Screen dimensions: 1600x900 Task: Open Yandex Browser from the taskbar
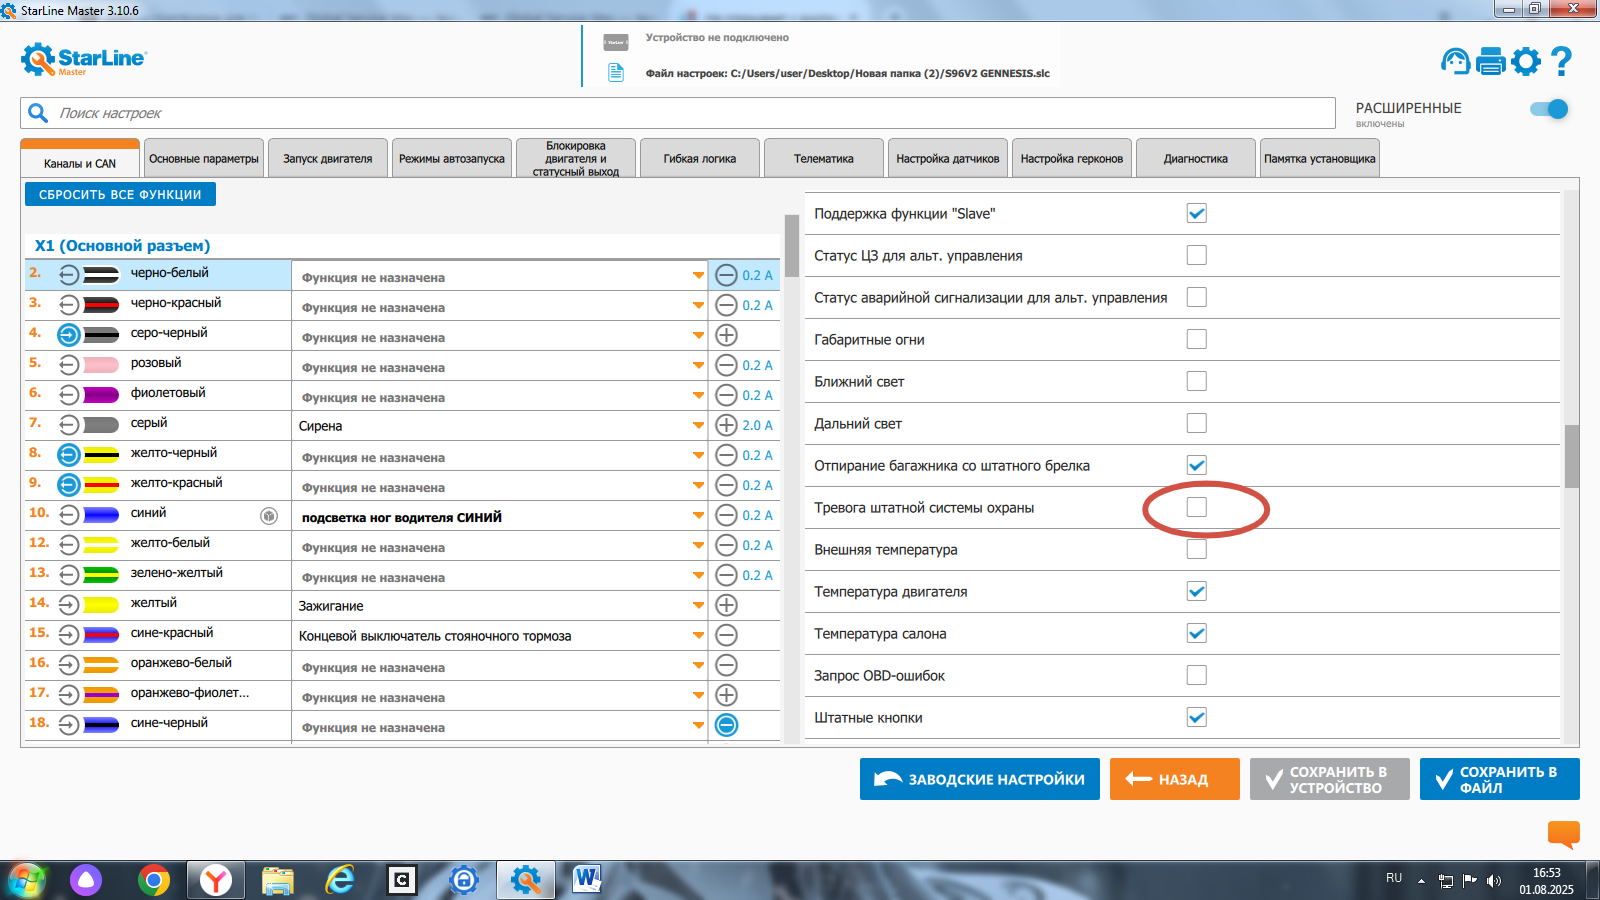click(x=216, y=880)
